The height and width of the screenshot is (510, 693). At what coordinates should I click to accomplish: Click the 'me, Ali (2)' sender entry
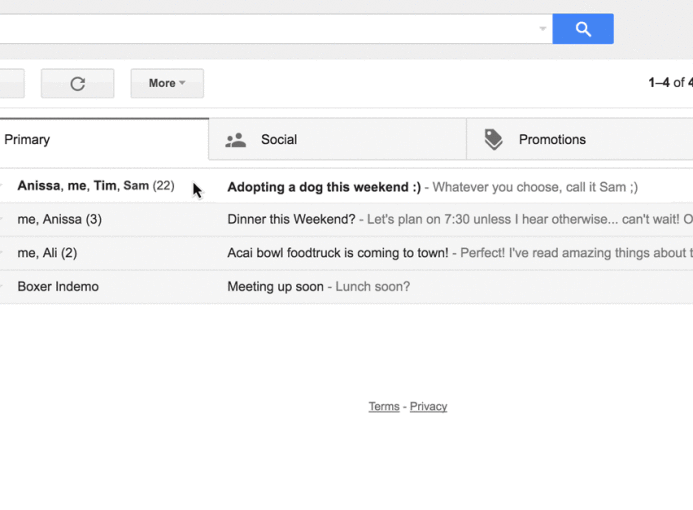pos(47,253)
